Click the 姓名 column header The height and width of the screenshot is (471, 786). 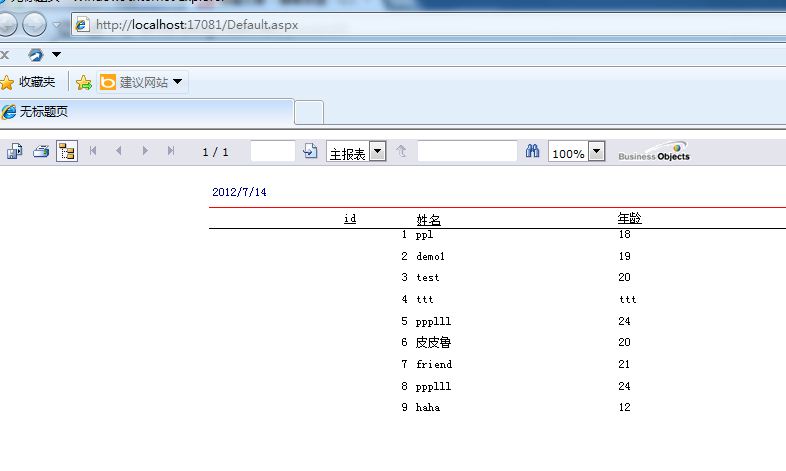[429, 219]
